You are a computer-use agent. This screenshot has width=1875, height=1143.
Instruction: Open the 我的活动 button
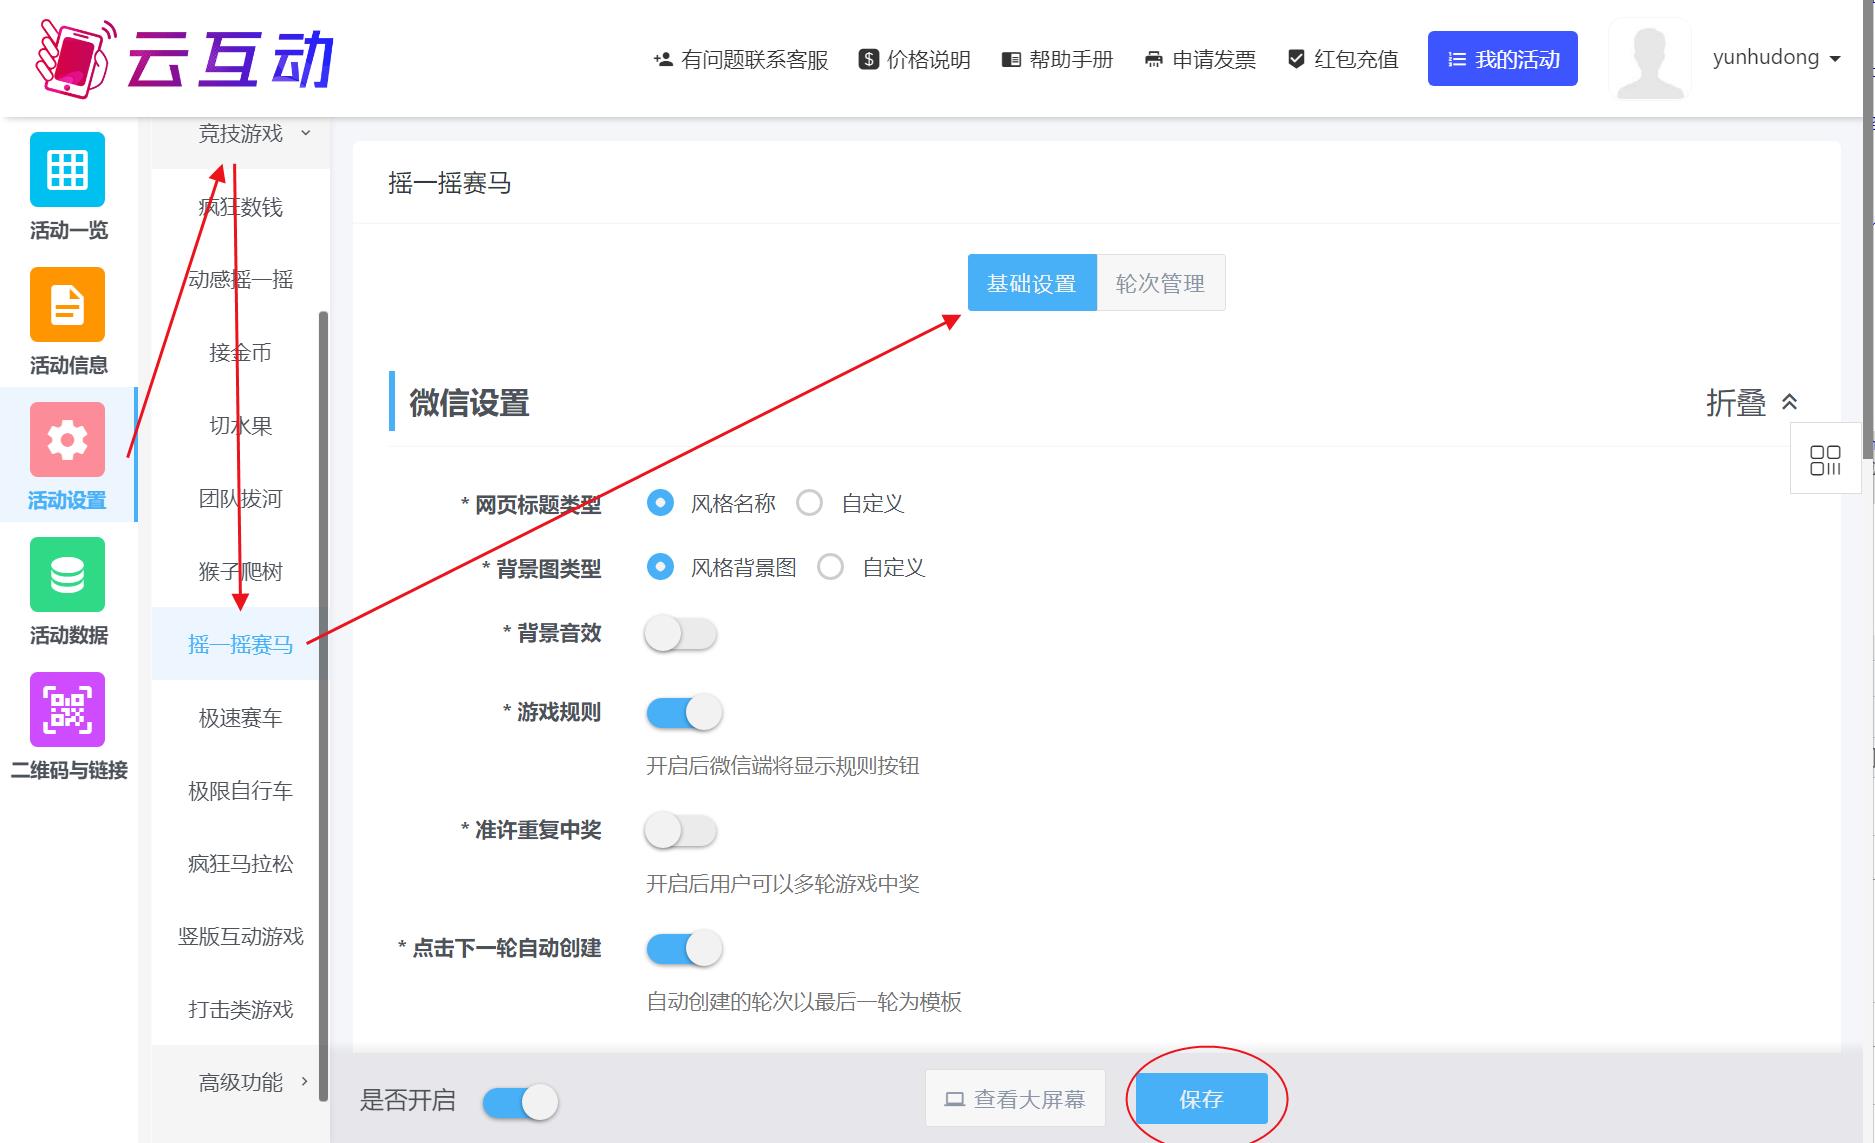click(x=1502, y=59)
